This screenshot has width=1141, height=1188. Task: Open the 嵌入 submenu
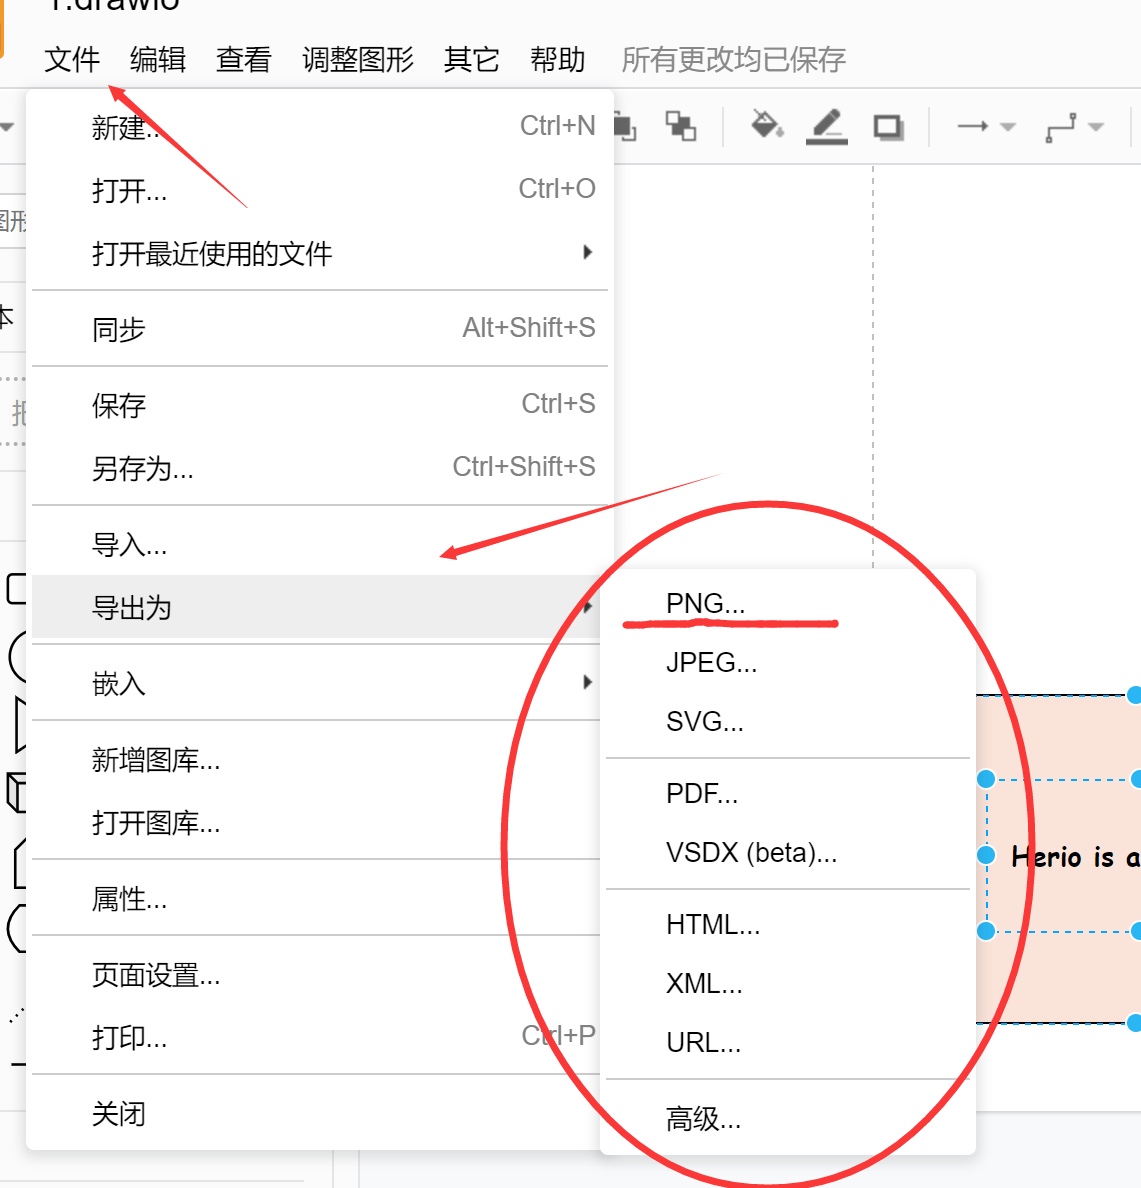click(x=119, y=682)
